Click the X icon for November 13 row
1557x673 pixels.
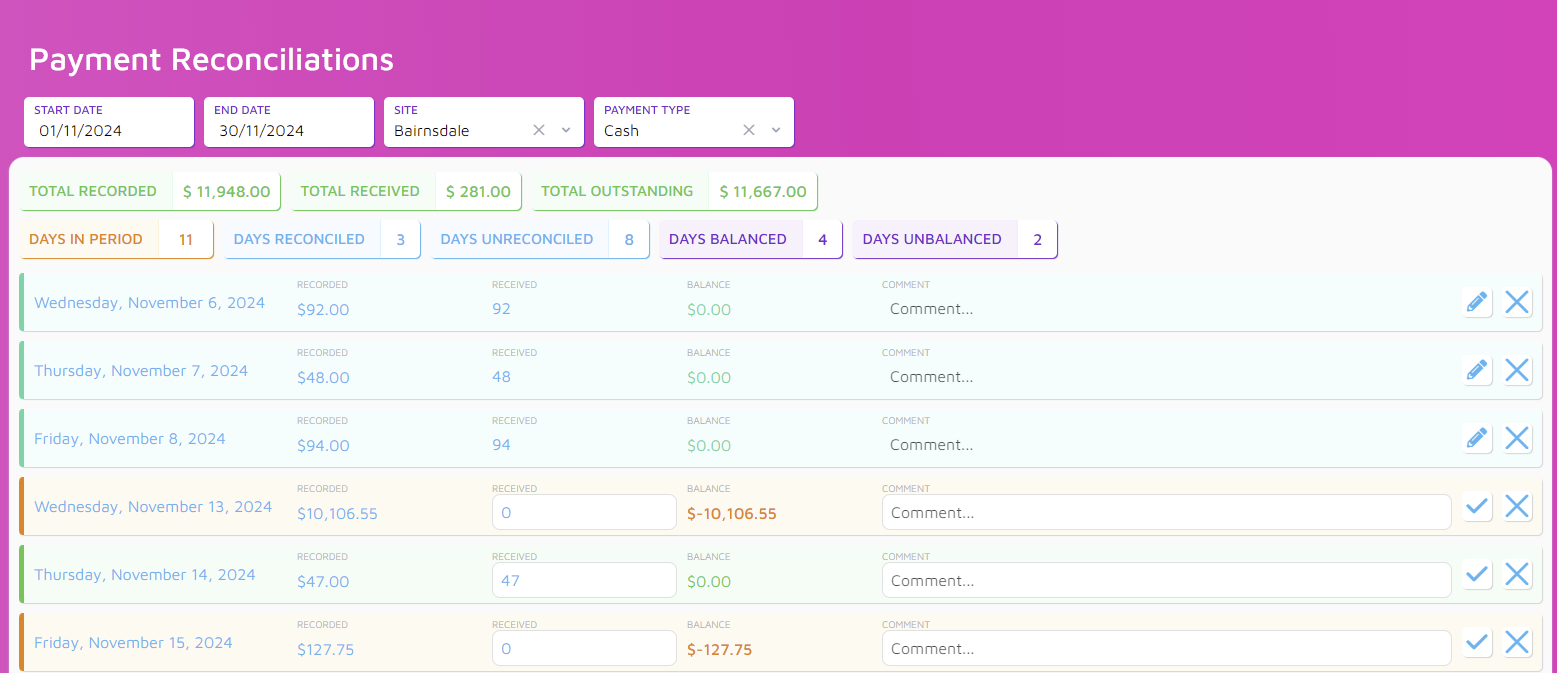click(1517, 507)
